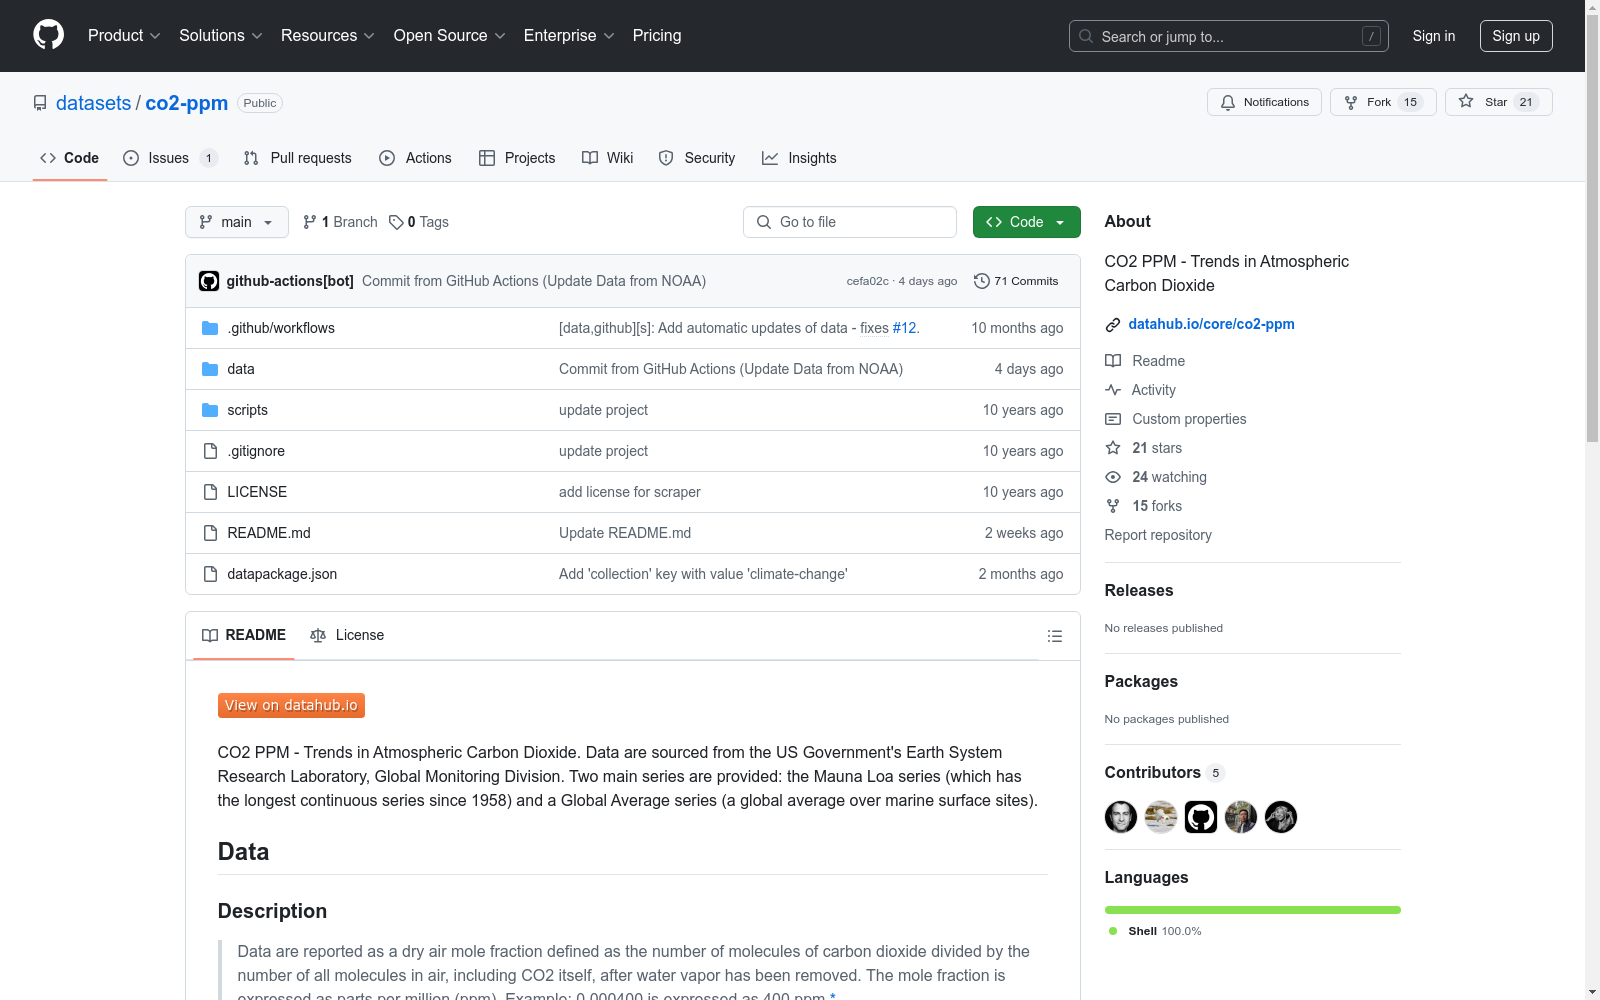Click the Custom properties icon
The width and height of the screenshot is (1600, 1000).
tap(1113, 419)
